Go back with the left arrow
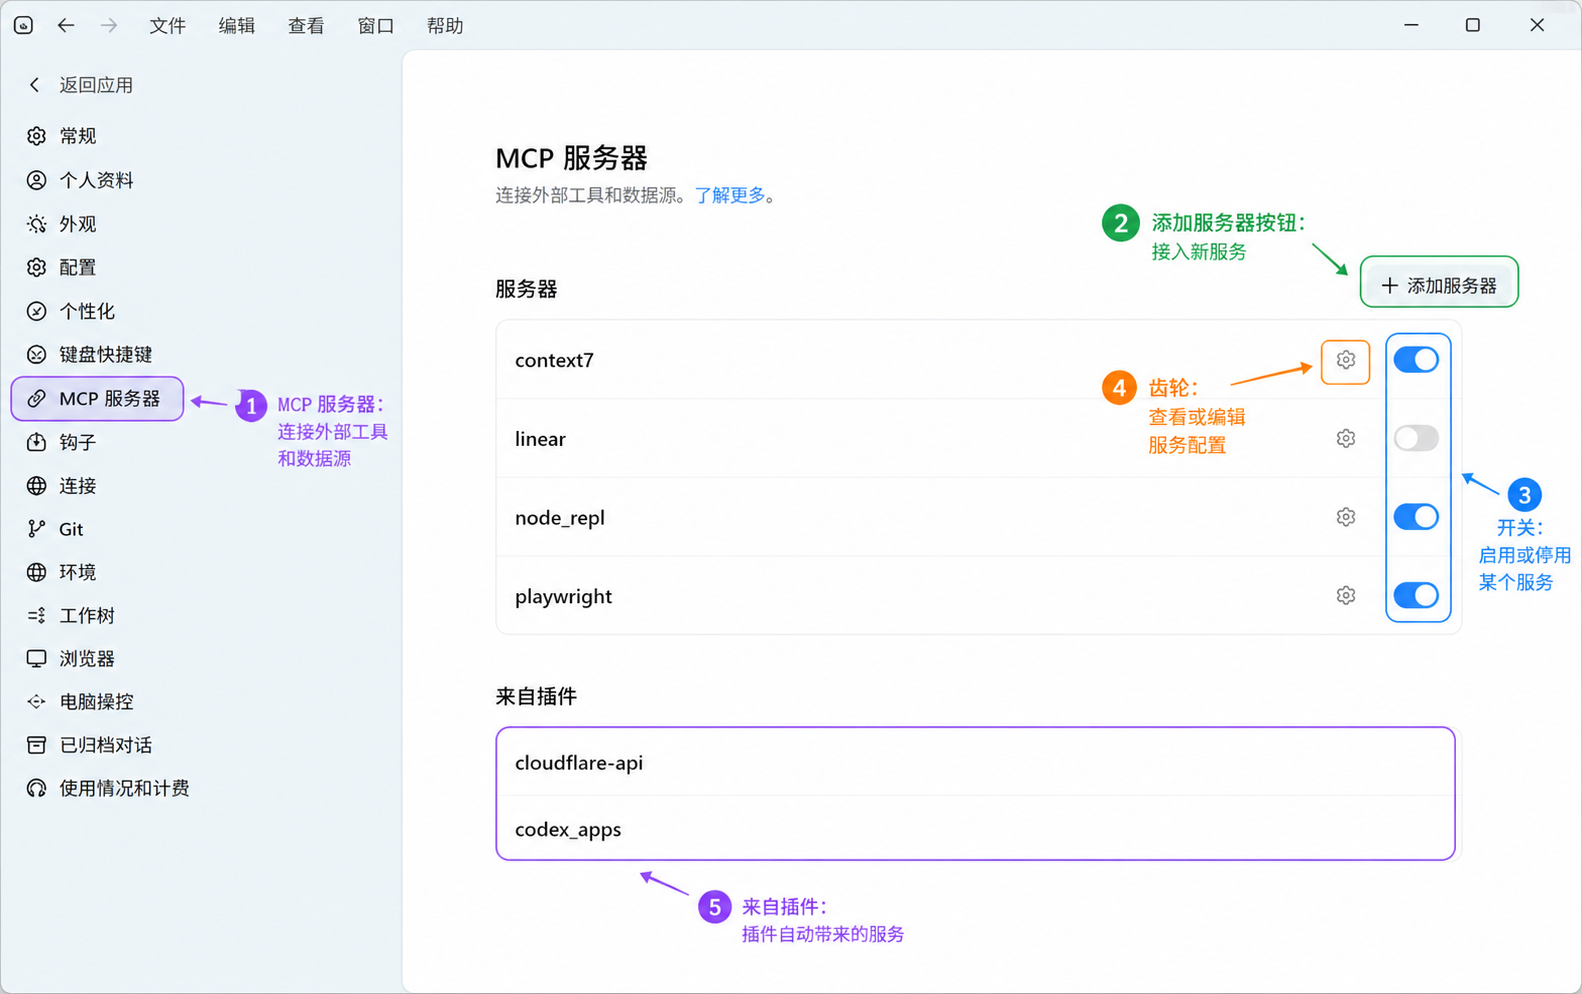The image size is (1582, 994). [x=66, y=25]
